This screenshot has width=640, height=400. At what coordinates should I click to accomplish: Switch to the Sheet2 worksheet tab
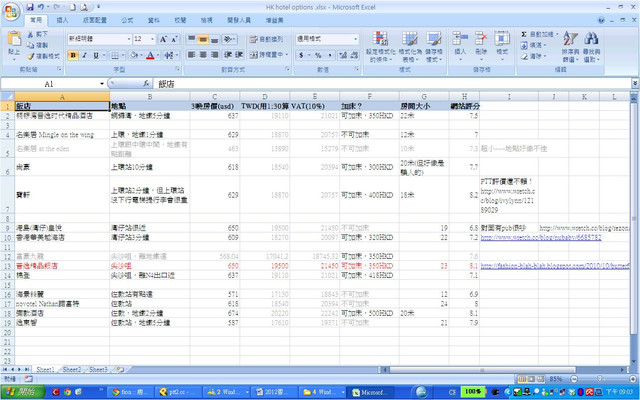[72, 369]
